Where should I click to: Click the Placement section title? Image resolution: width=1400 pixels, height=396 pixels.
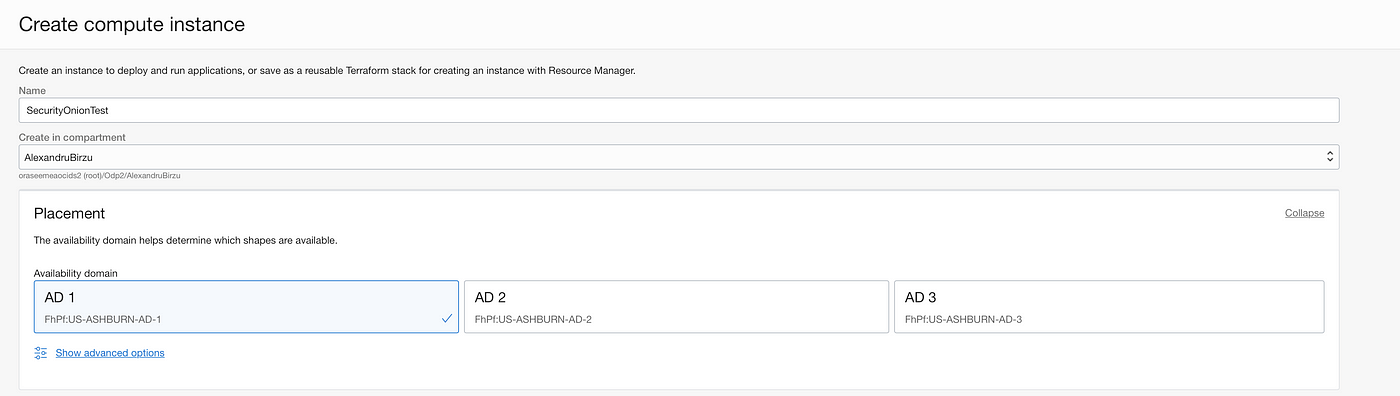click(x=69, y=214)
